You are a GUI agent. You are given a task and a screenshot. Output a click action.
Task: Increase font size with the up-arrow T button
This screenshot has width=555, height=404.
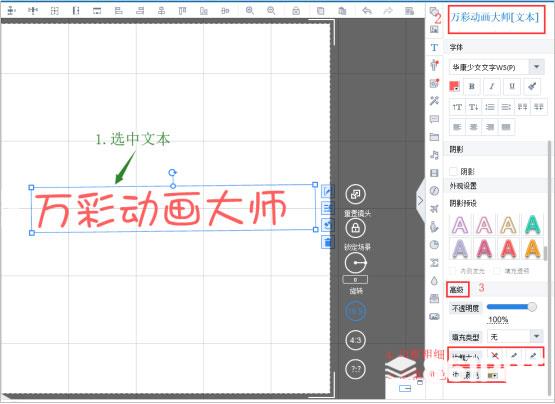[457, 107]
